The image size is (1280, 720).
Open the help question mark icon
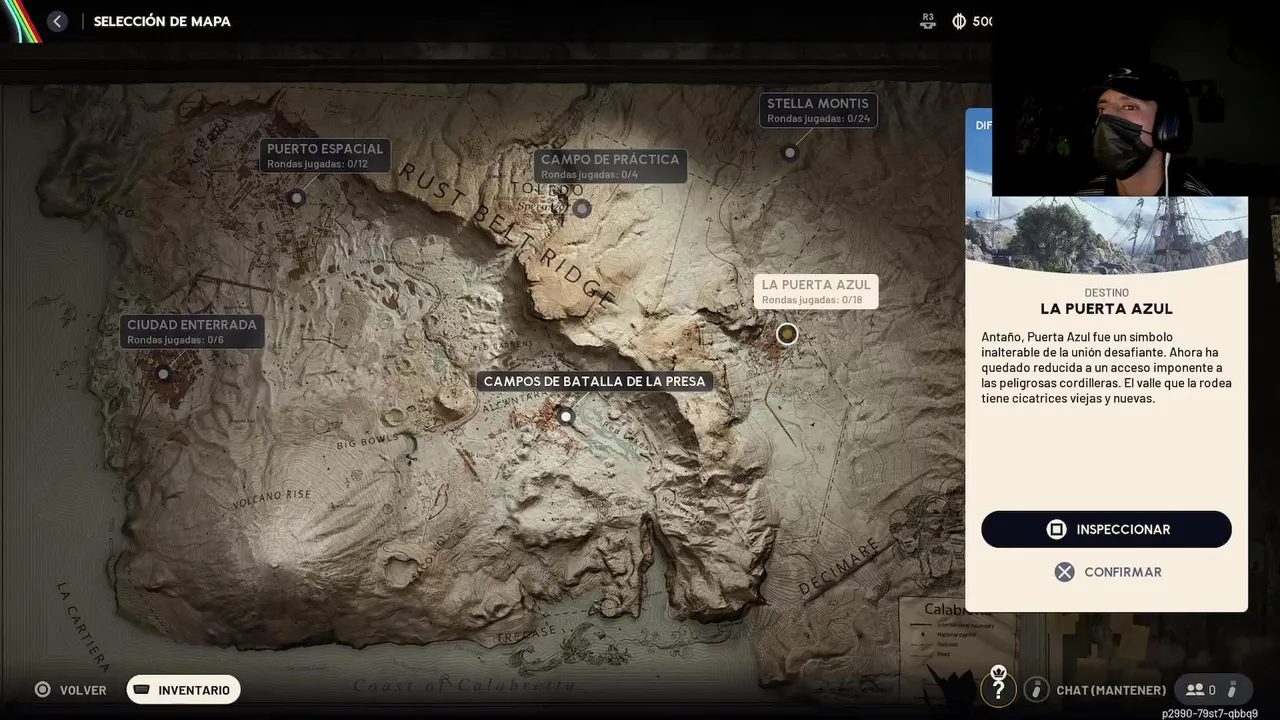coord(998,689)
